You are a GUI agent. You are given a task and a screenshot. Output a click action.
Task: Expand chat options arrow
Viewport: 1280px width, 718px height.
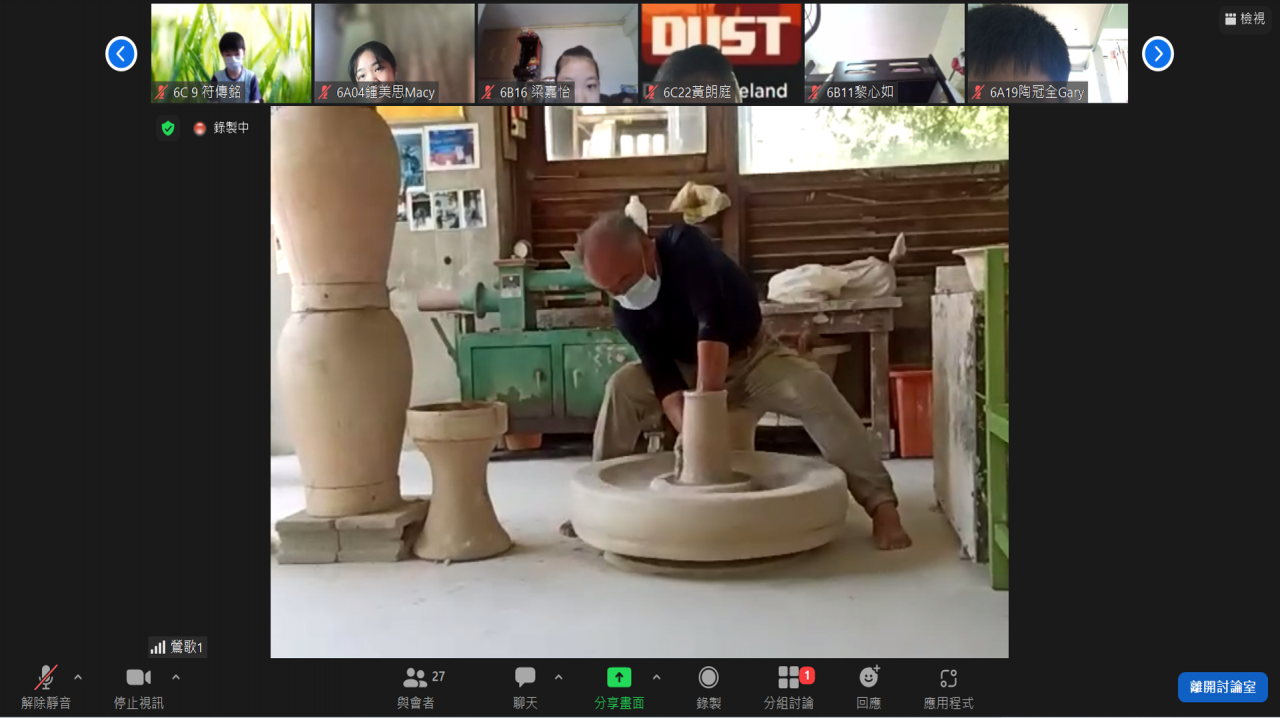click(558, 677)
